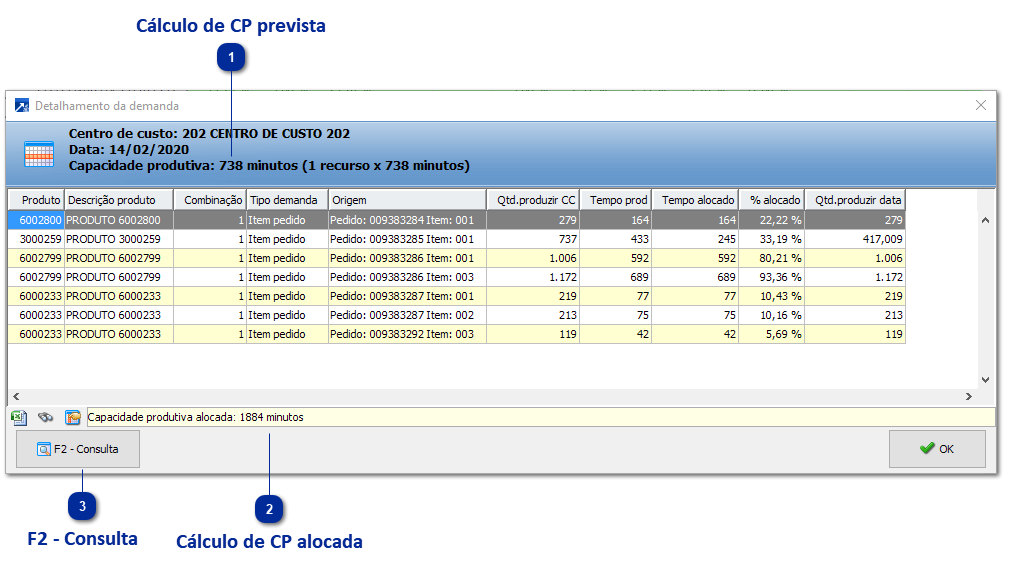Click the % alocado column header

(772, 200)
